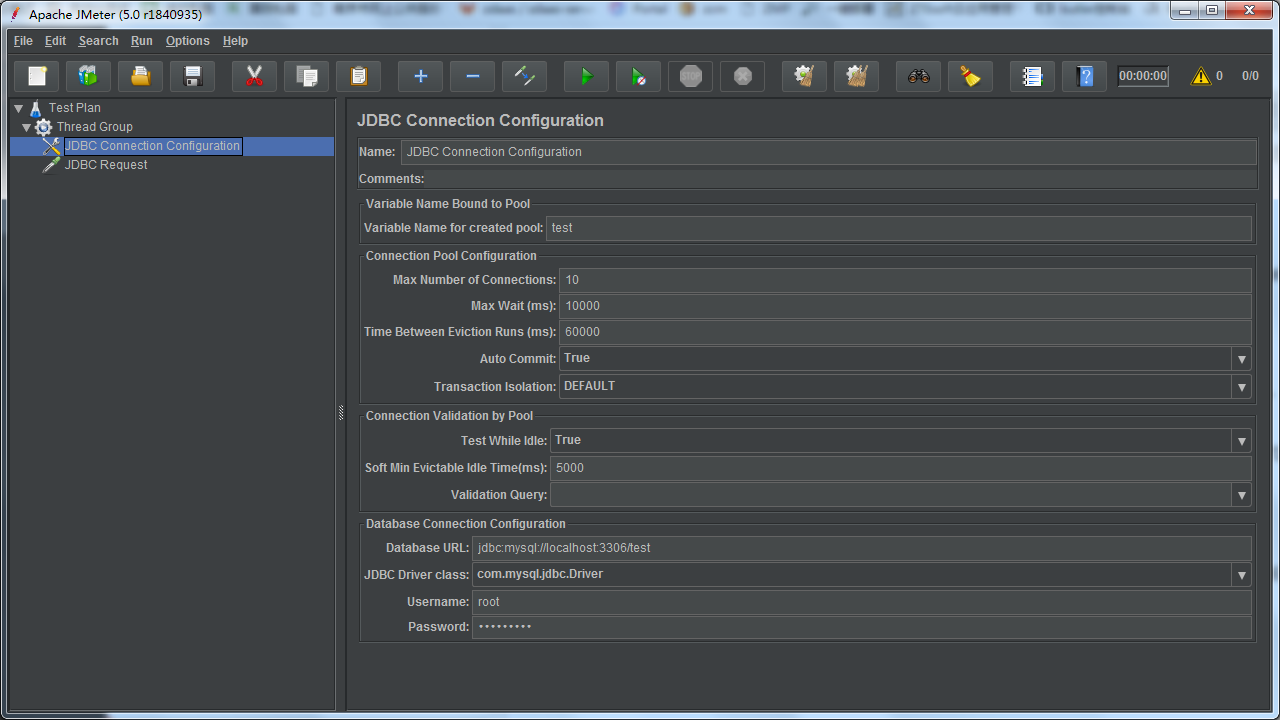Viewport: 1280px width, 720px height.
Task: Click the Shutdown threads toolbar icon
Action: tap(742, 76)
